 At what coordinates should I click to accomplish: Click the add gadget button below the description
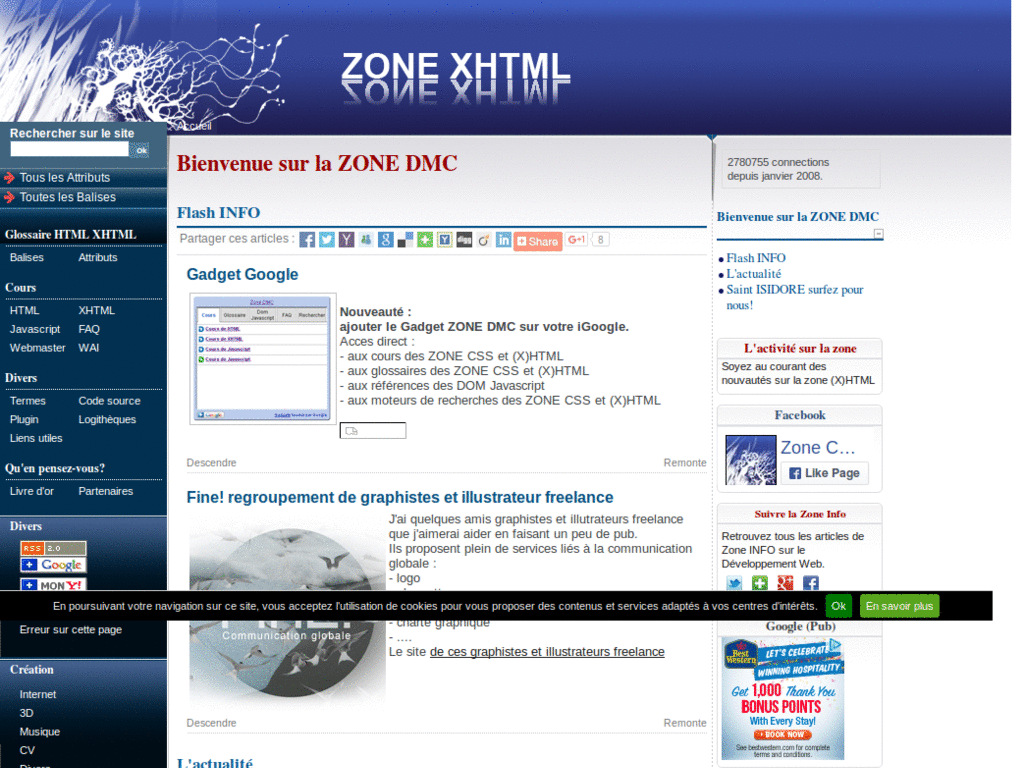(373, 430)
